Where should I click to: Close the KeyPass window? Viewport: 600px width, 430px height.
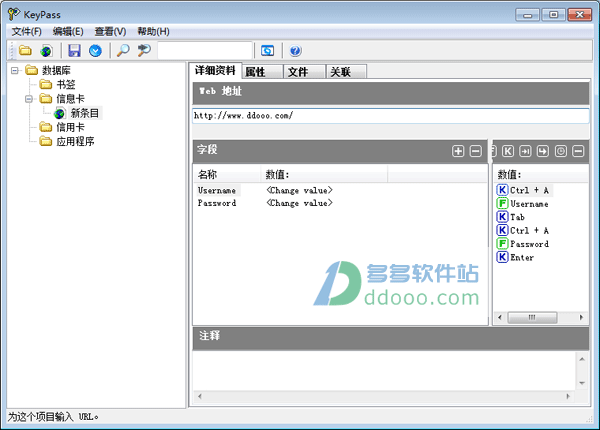(x=580, y=15)
